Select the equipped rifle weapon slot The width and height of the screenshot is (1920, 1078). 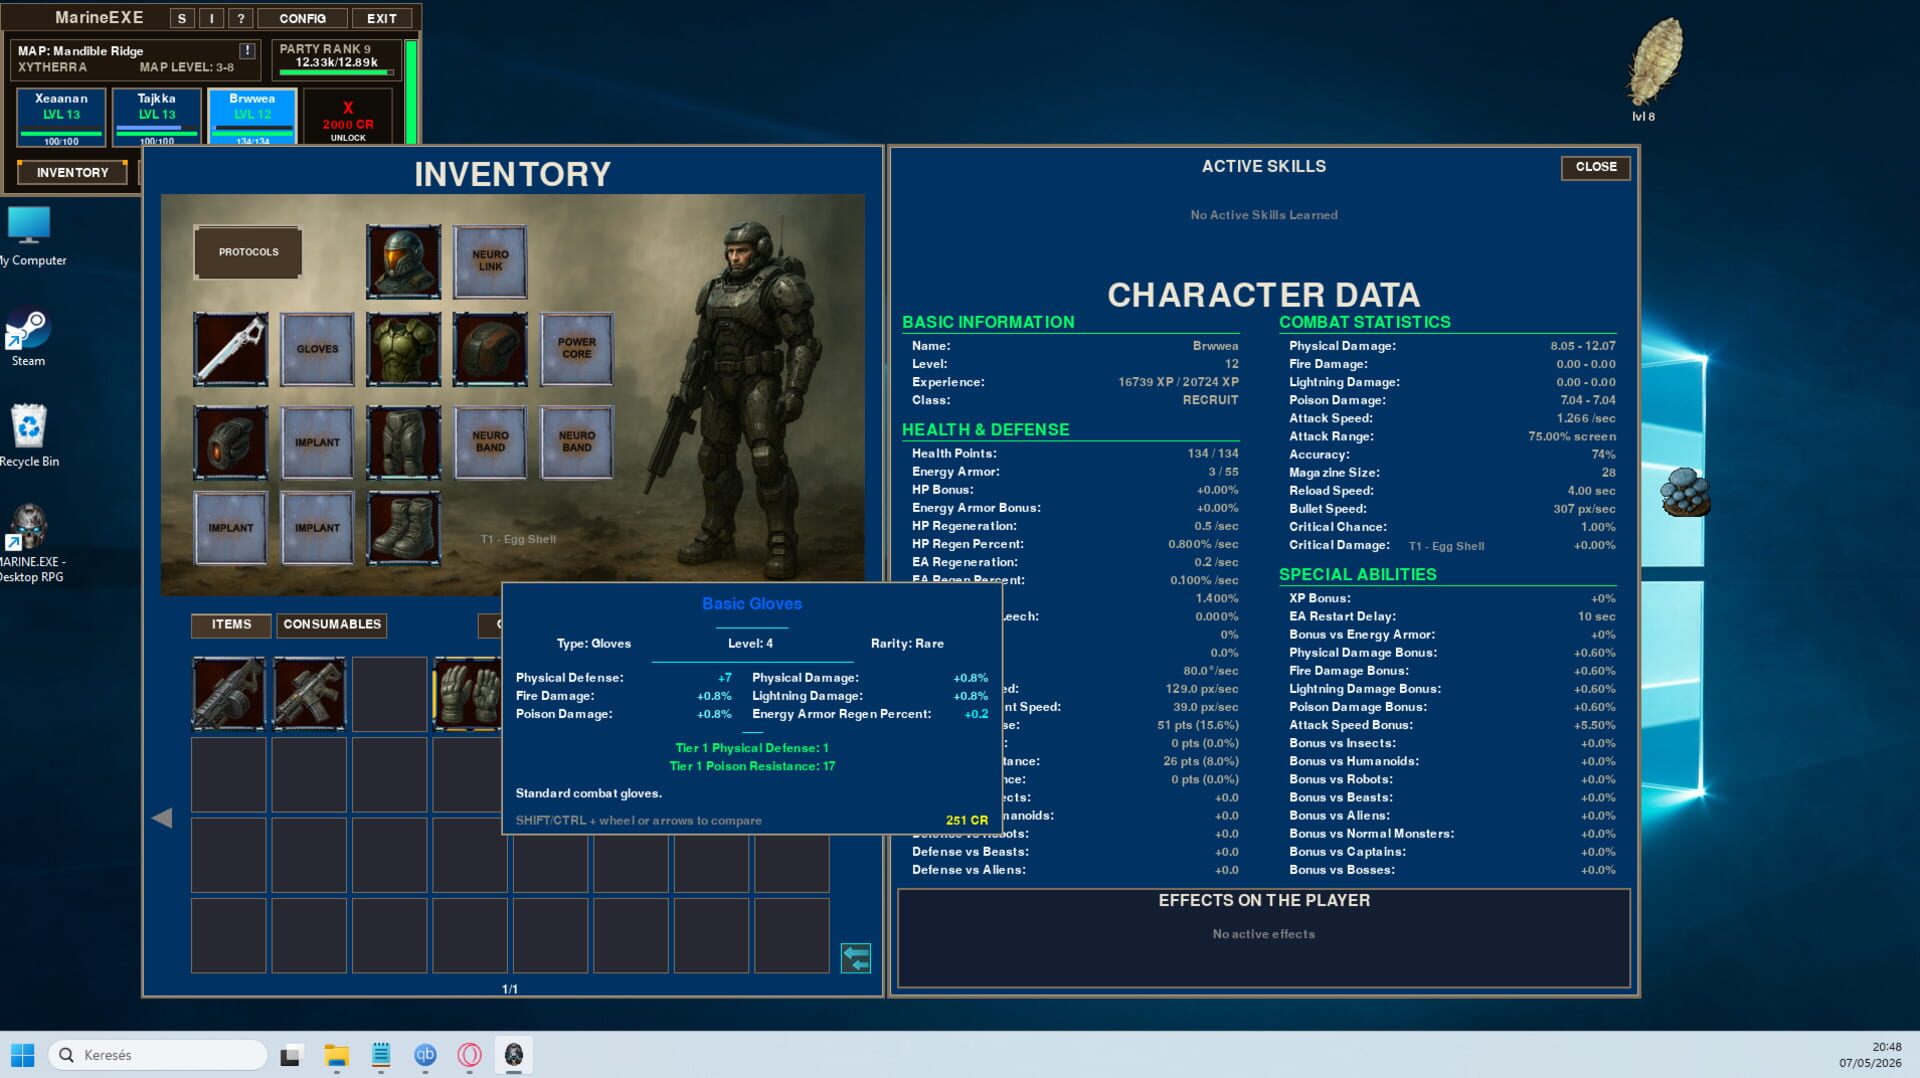coord(230,349)
